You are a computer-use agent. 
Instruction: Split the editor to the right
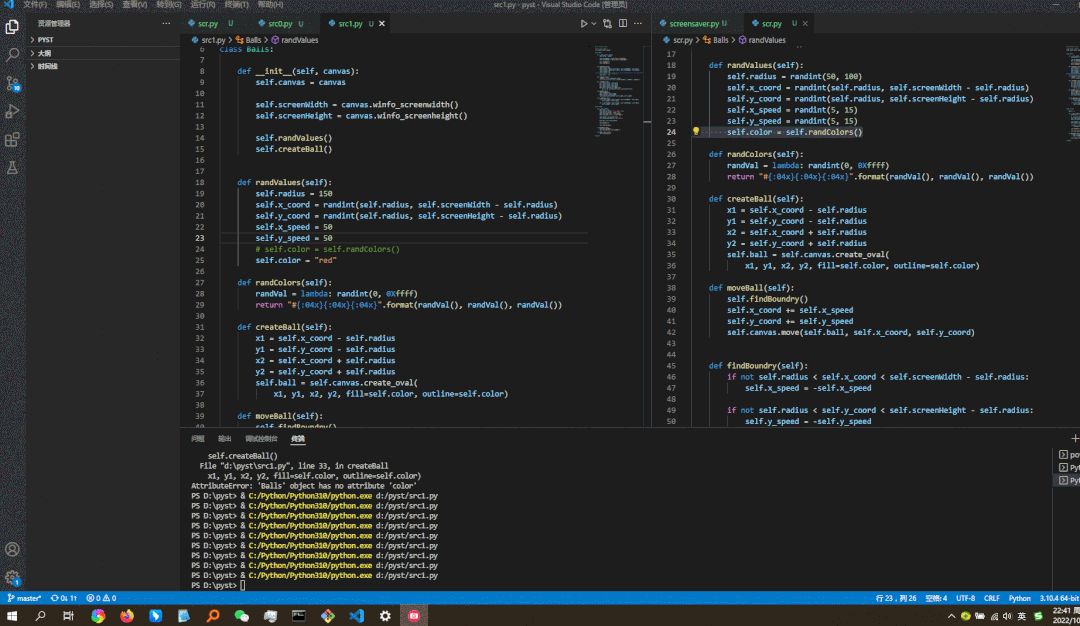click(x=623, y=23)
